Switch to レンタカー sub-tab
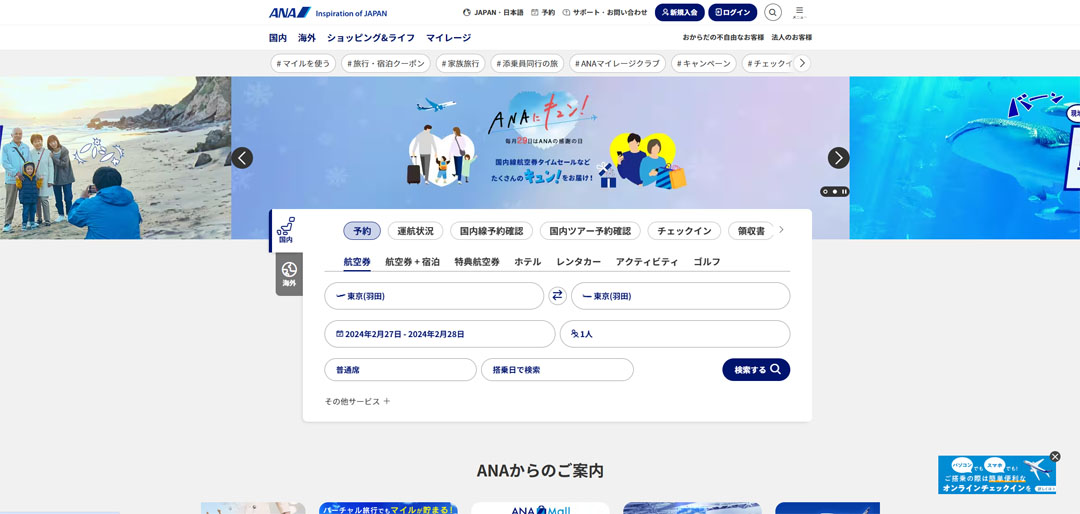Image resolution: width=1080 pixels, height=514 pixels. click(579, 262)
